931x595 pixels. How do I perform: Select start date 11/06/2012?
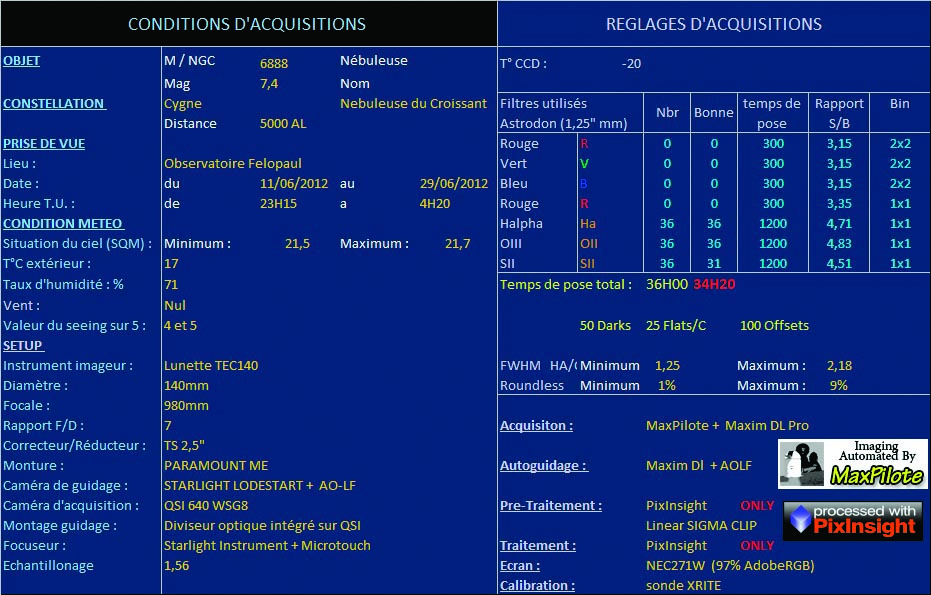point(294,183)
